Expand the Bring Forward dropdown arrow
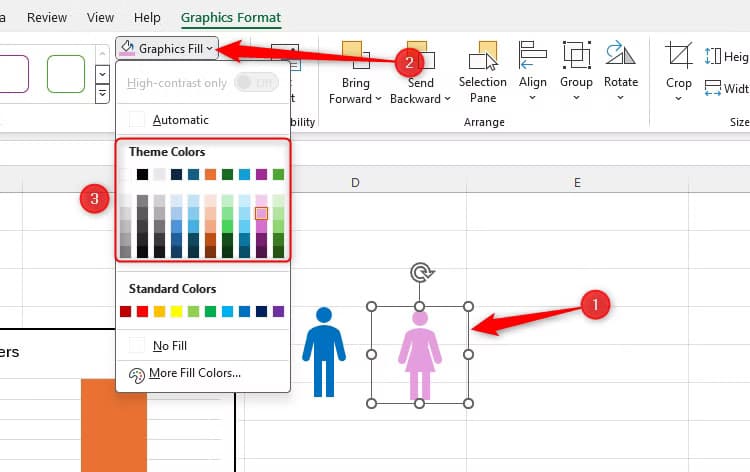This screenshot has width=750, height=472. (378, 99)
